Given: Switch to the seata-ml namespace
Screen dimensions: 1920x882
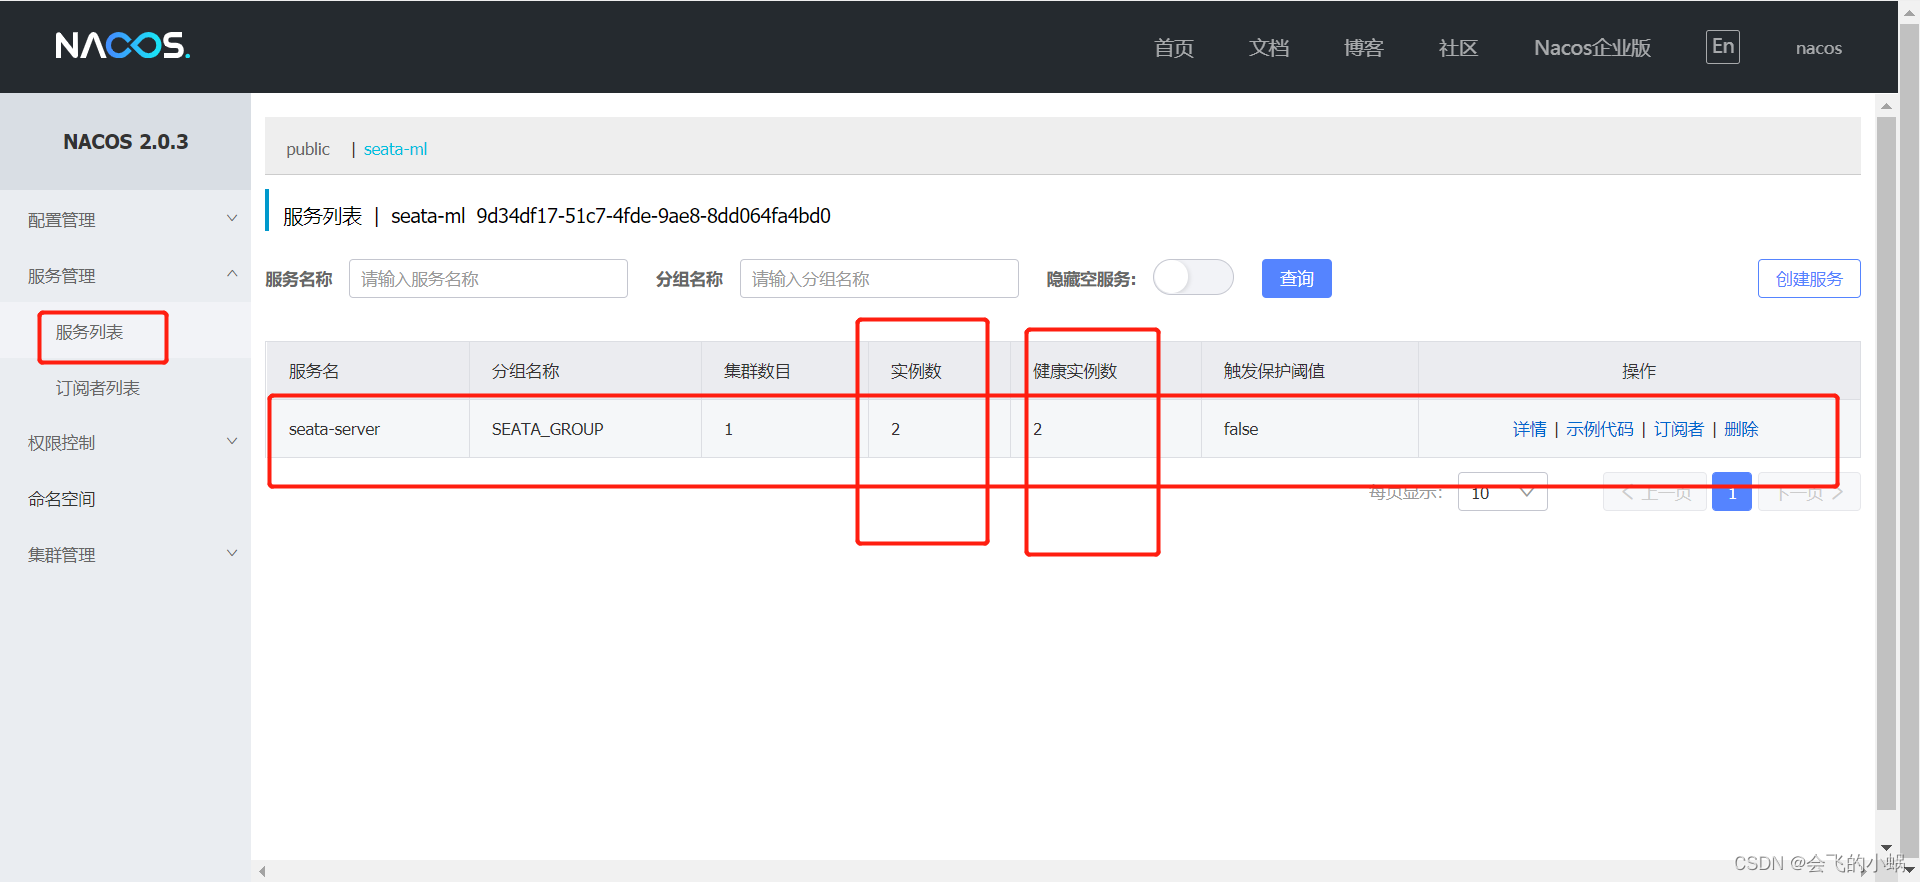Looking at the screenshot, I should pos(395,149).
